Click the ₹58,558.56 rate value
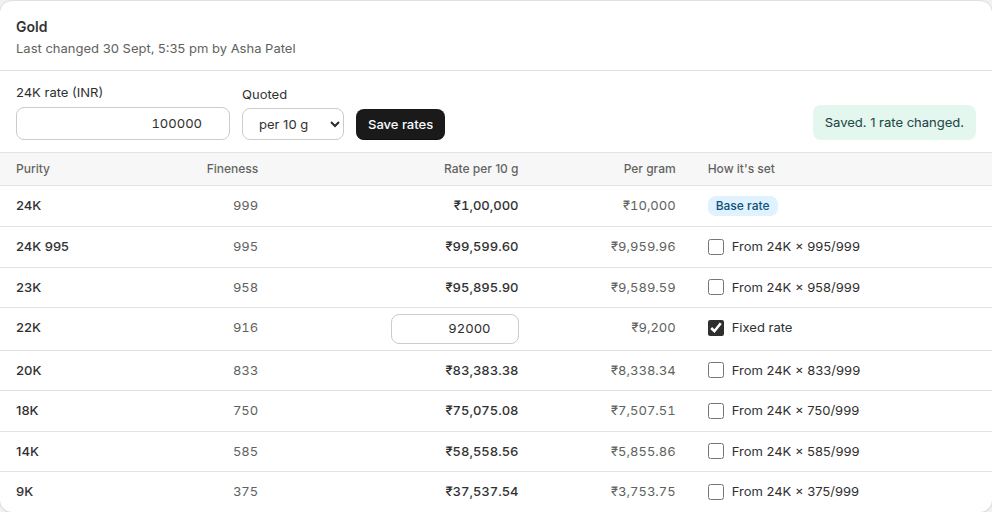992x512 pixels. coord(481,451)
